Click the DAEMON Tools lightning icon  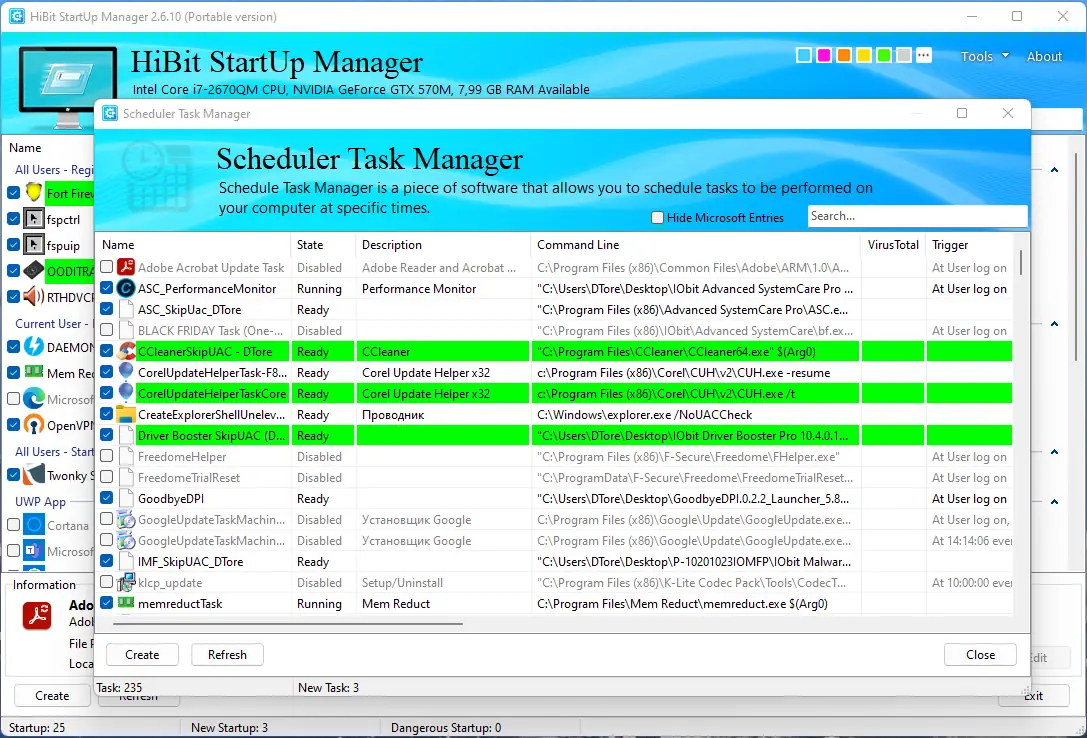tap(33, 346)
